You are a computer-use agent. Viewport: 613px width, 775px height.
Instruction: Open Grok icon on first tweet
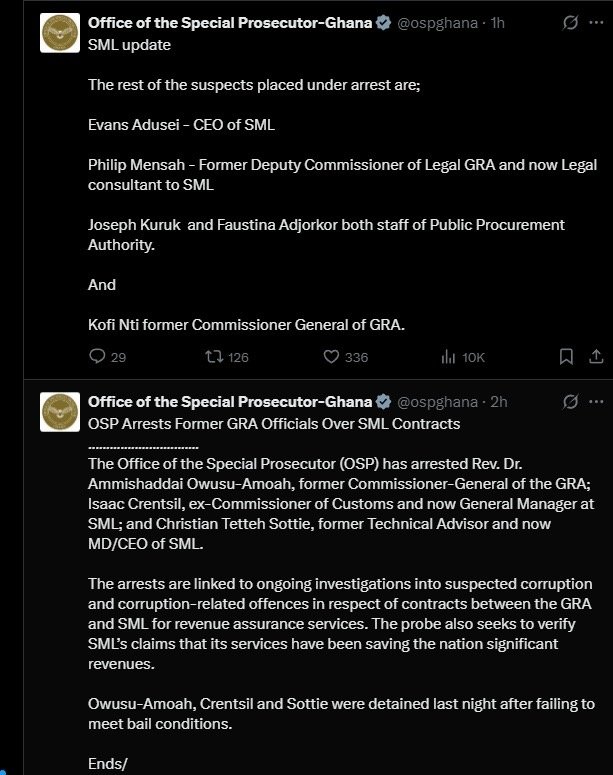coord(570,23)
